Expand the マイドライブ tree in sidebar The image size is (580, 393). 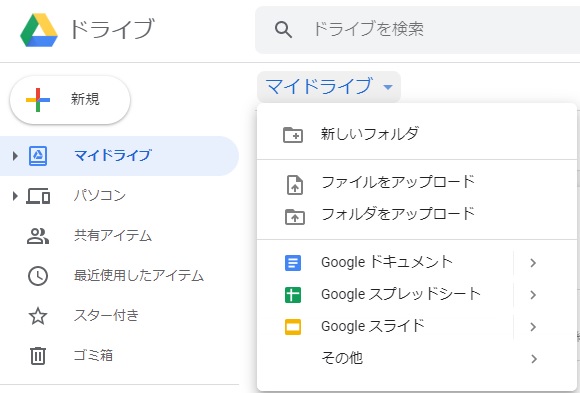[x=15, y=156]
